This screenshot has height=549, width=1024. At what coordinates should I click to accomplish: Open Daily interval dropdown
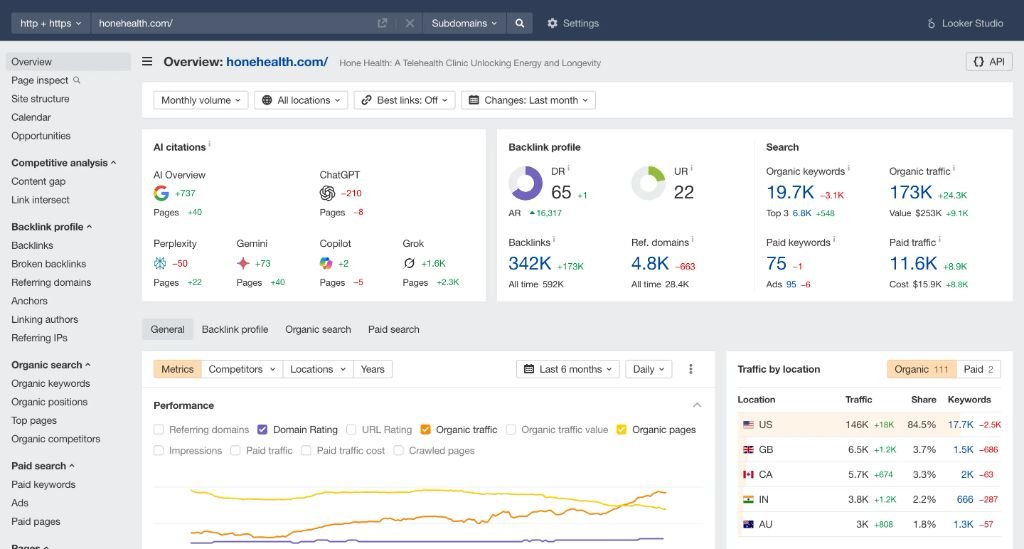[648, 369]
